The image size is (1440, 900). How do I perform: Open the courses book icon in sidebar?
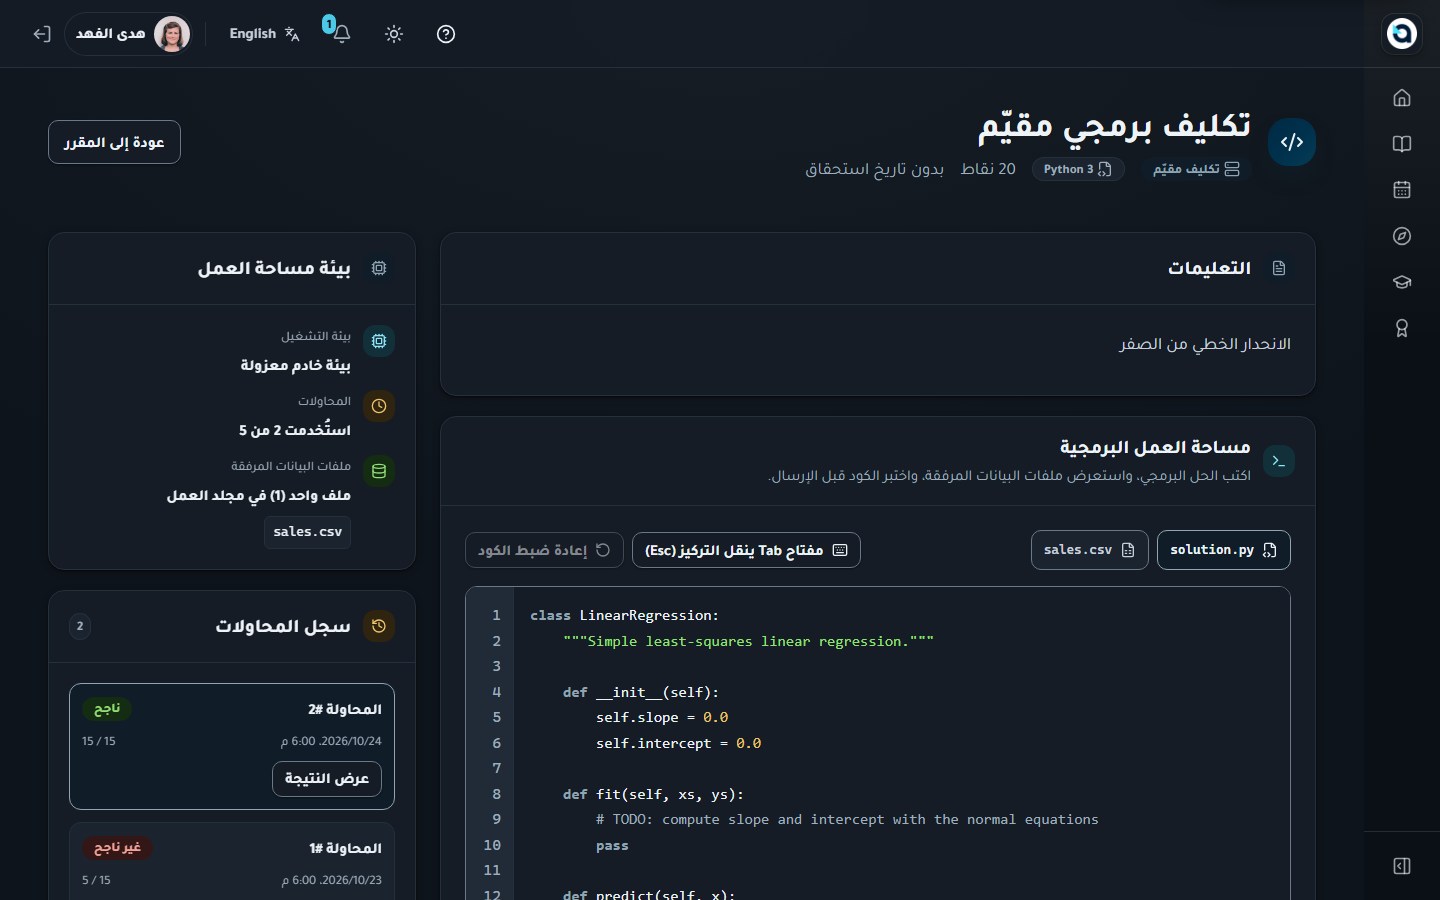pos(1402,144)
